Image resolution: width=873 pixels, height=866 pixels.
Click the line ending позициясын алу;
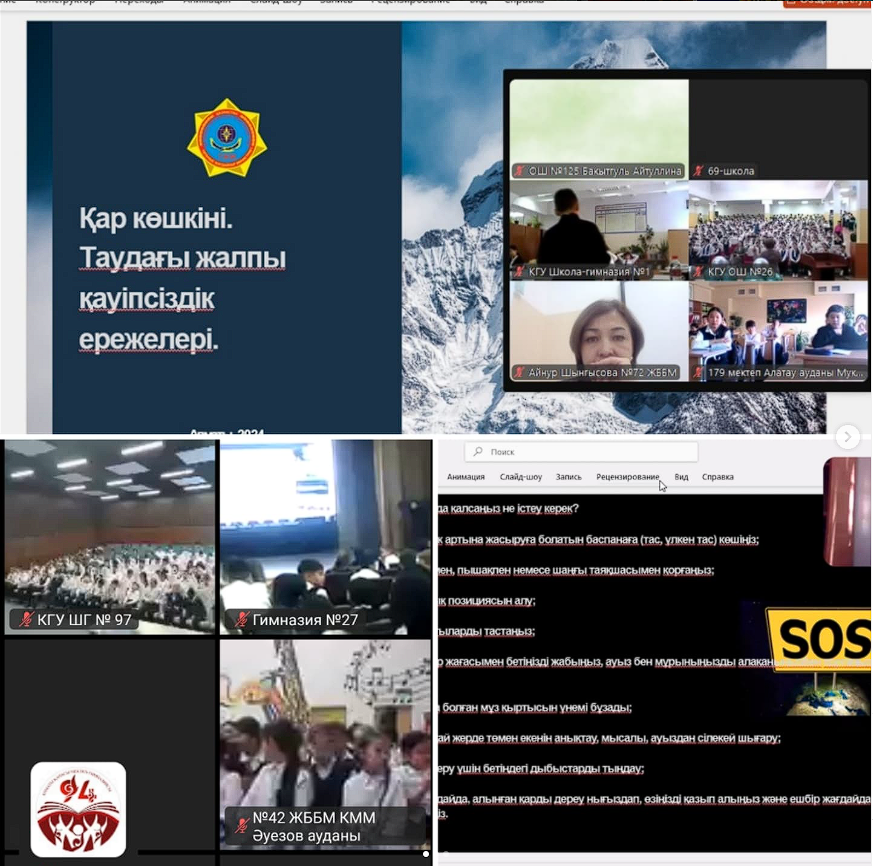[487, 601]
